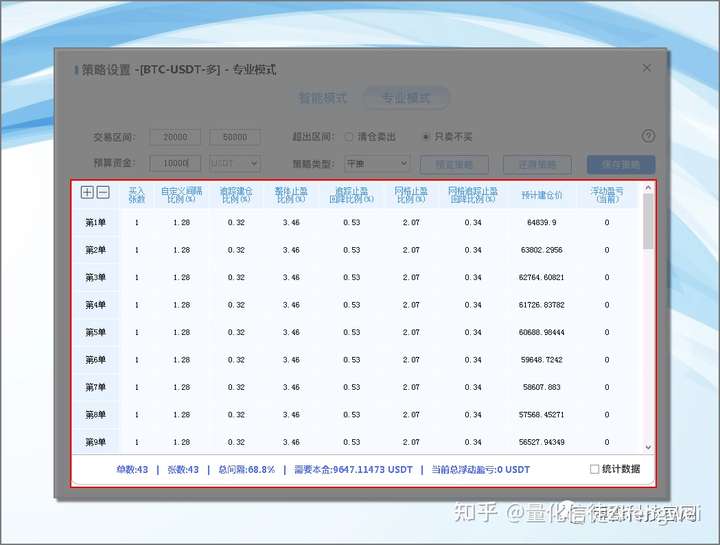Click the 追踪止盈回降比例 column header
The width and height of the screenshot is (720, 545).
tap(351, 195)
